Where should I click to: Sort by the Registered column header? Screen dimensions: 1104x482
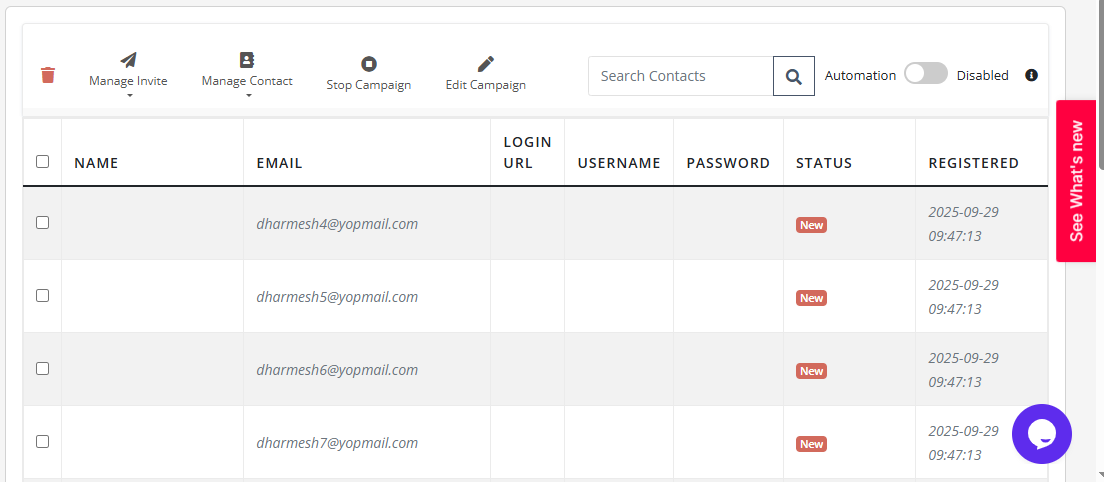point(973,163)
